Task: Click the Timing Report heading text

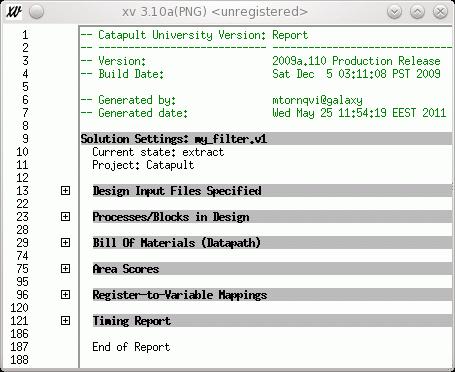Action: [x=132, y=321]
